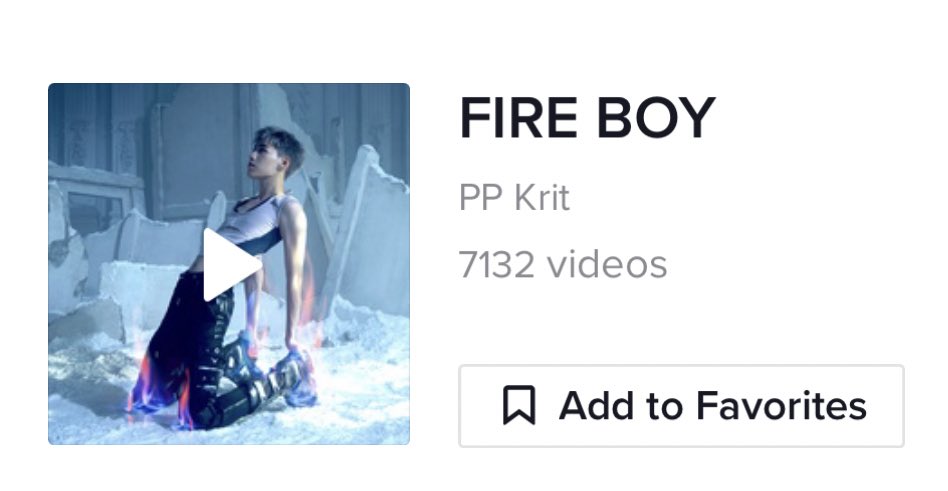Image resolution: width=948 pixels, height=491 pixels.
Task: Tap the play triangle overlaying the album art
Action: 232,265
